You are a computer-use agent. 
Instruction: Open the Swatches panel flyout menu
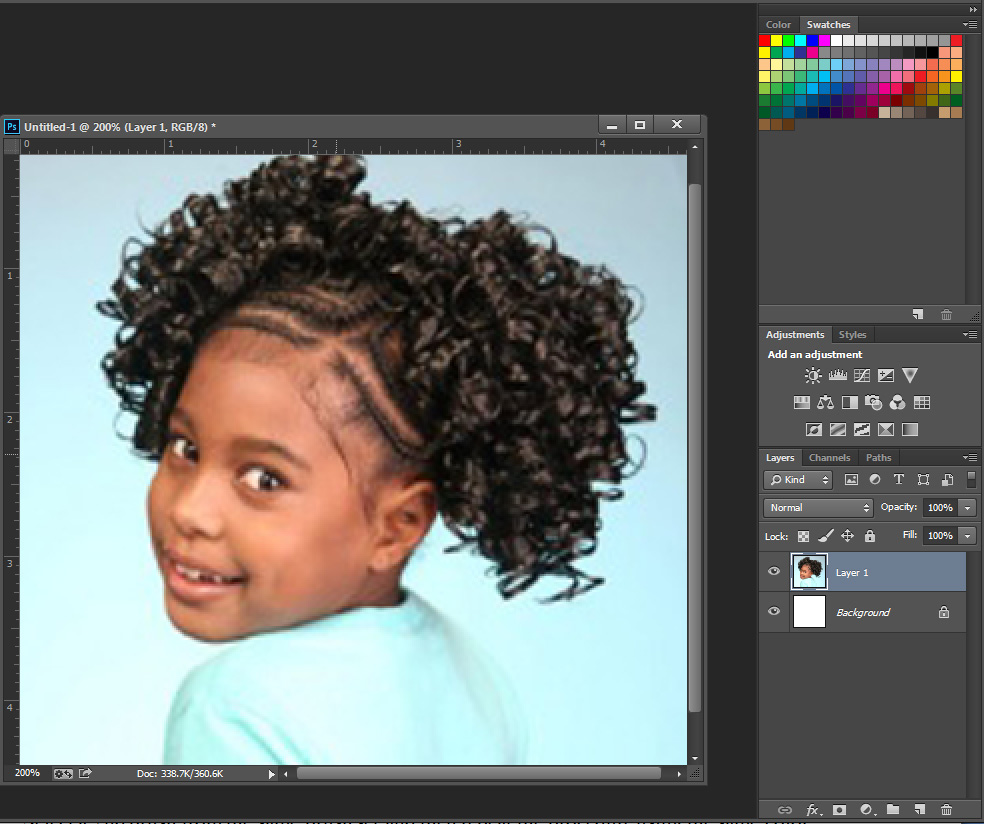tap(970, 24)
